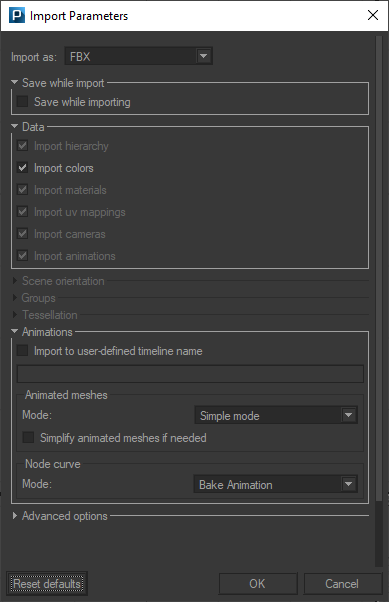Click the Cancel button
This screenshot has height=602, width=389.
[x=343, y=584]
